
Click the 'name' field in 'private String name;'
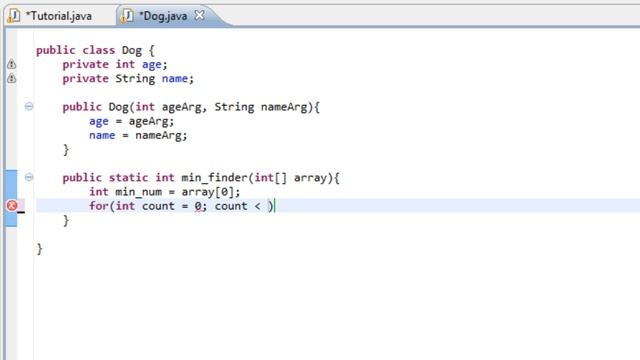pyautogui.click(x=175, y=78)
